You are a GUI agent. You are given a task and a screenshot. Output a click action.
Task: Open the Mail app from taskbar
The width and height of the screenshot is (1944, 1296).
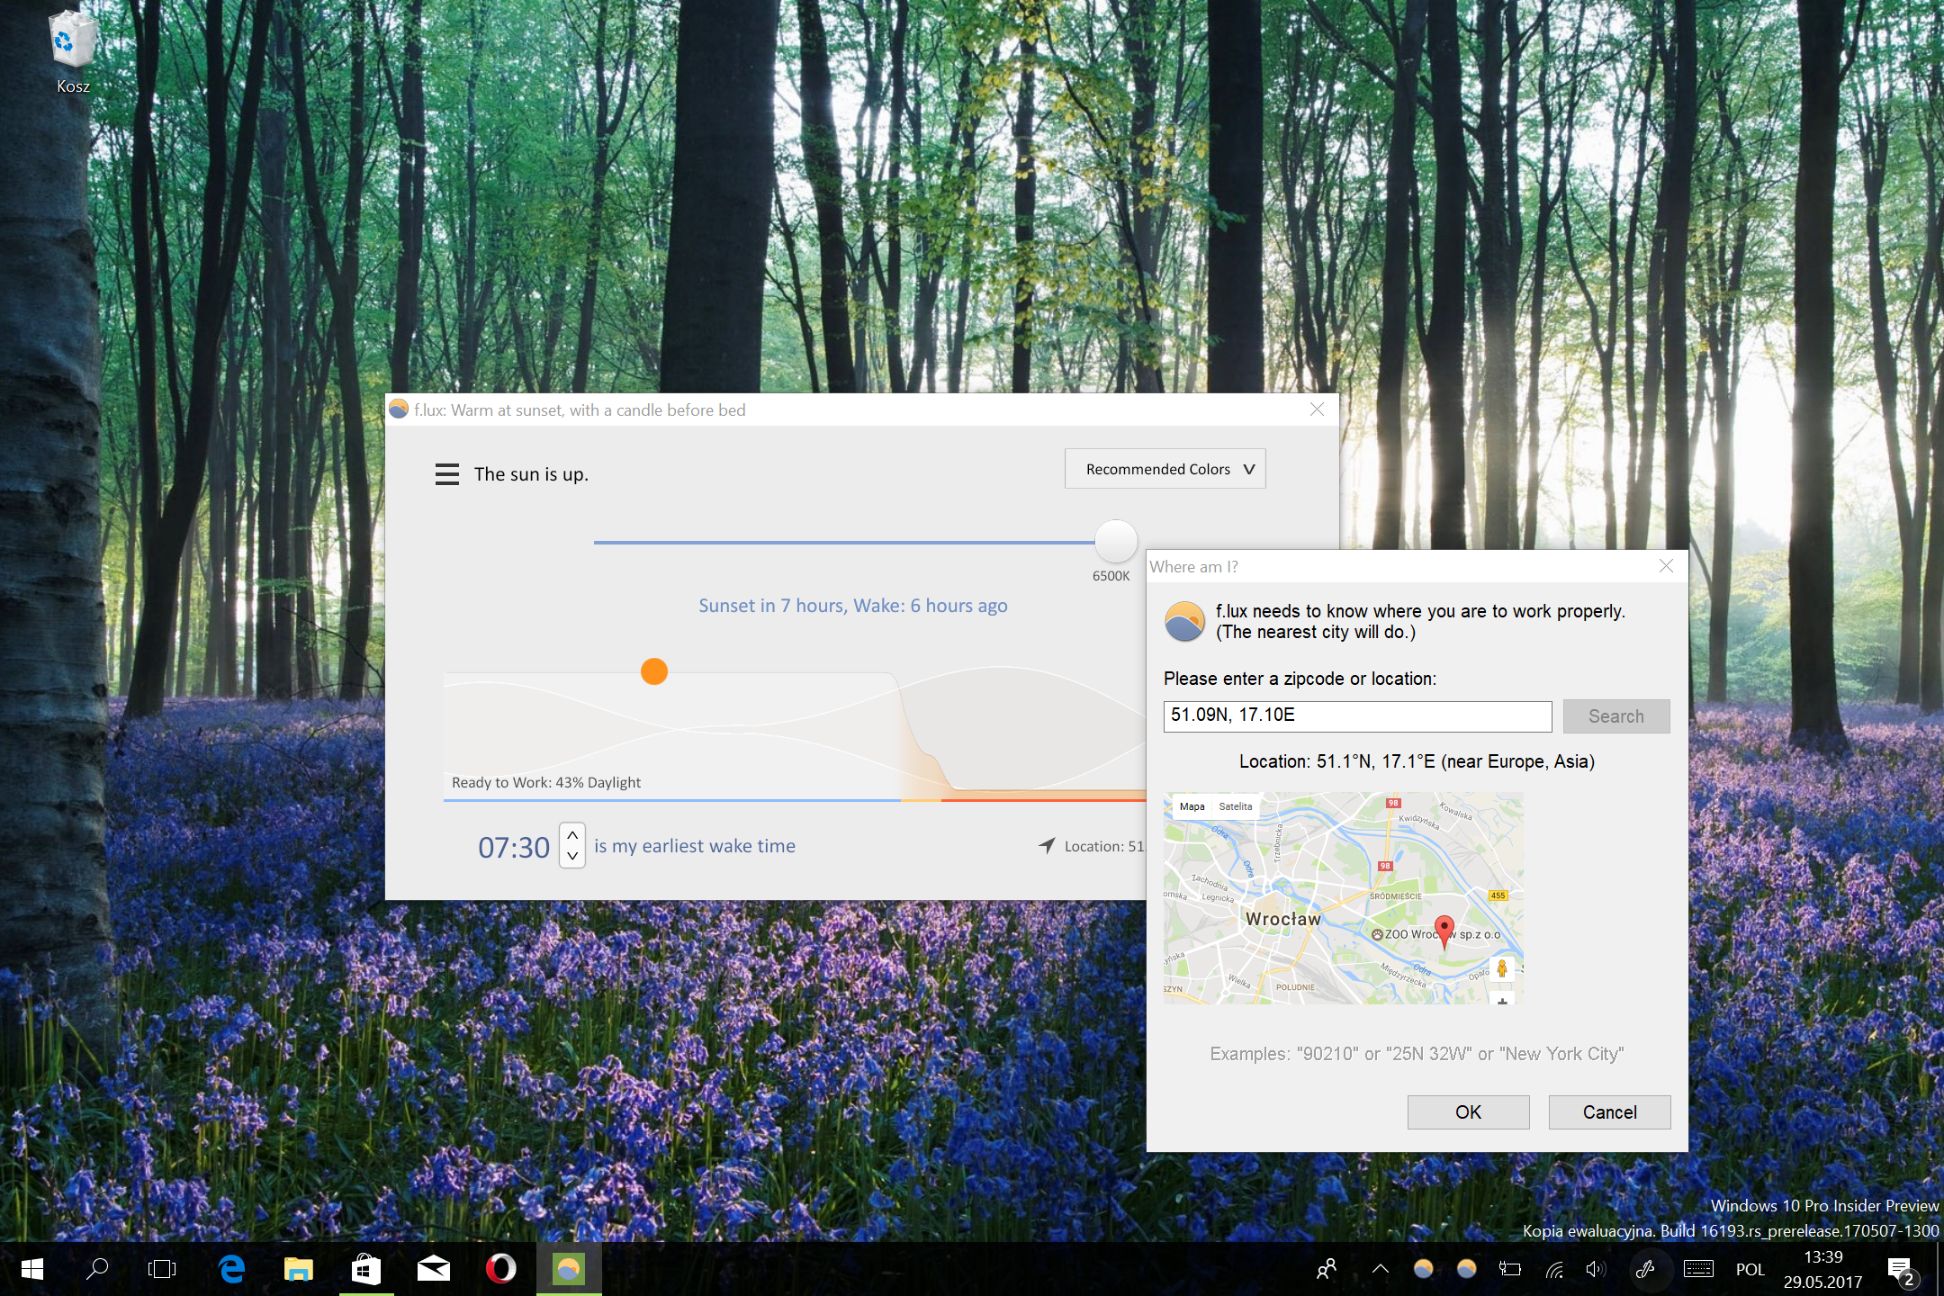(x=433, y=1269)
